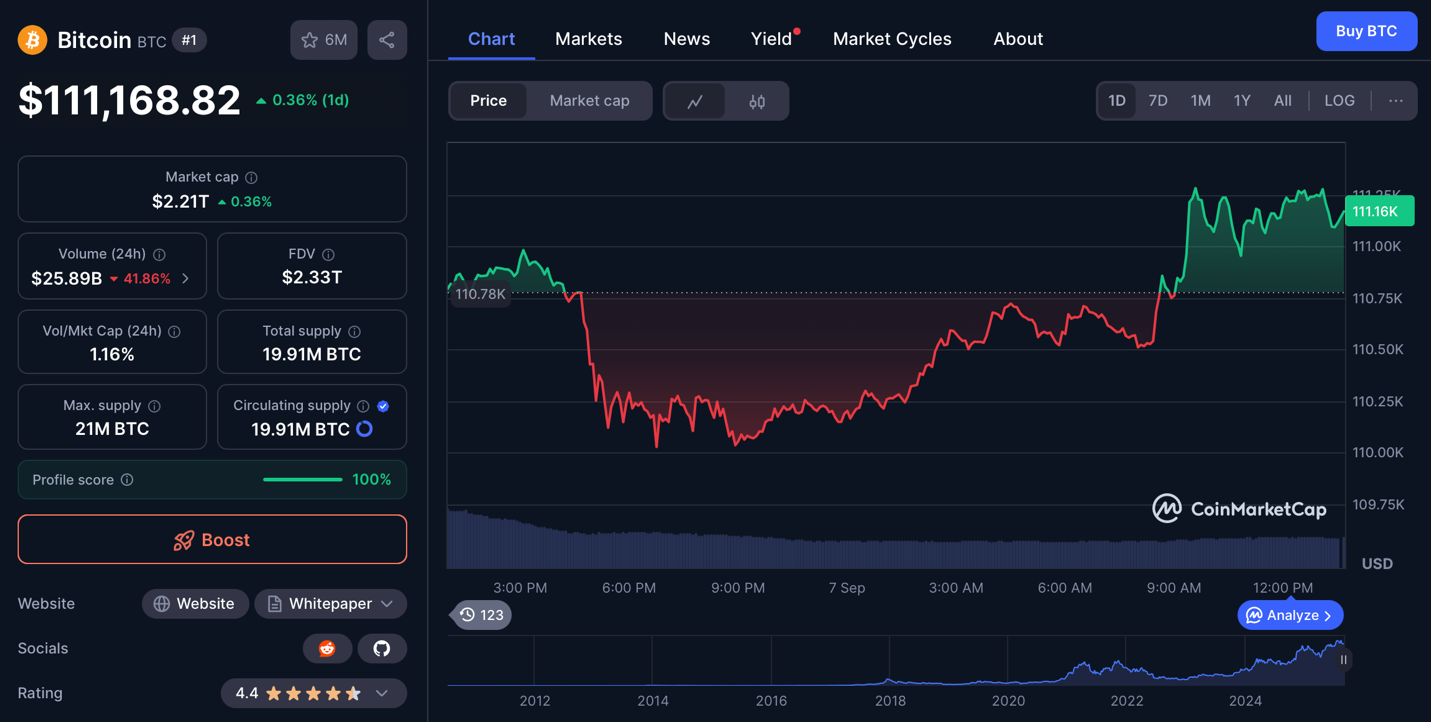This screenshot has height=722, width=1431.
Task: Click the circulating supply ring indicator
Action: [365, 429]
